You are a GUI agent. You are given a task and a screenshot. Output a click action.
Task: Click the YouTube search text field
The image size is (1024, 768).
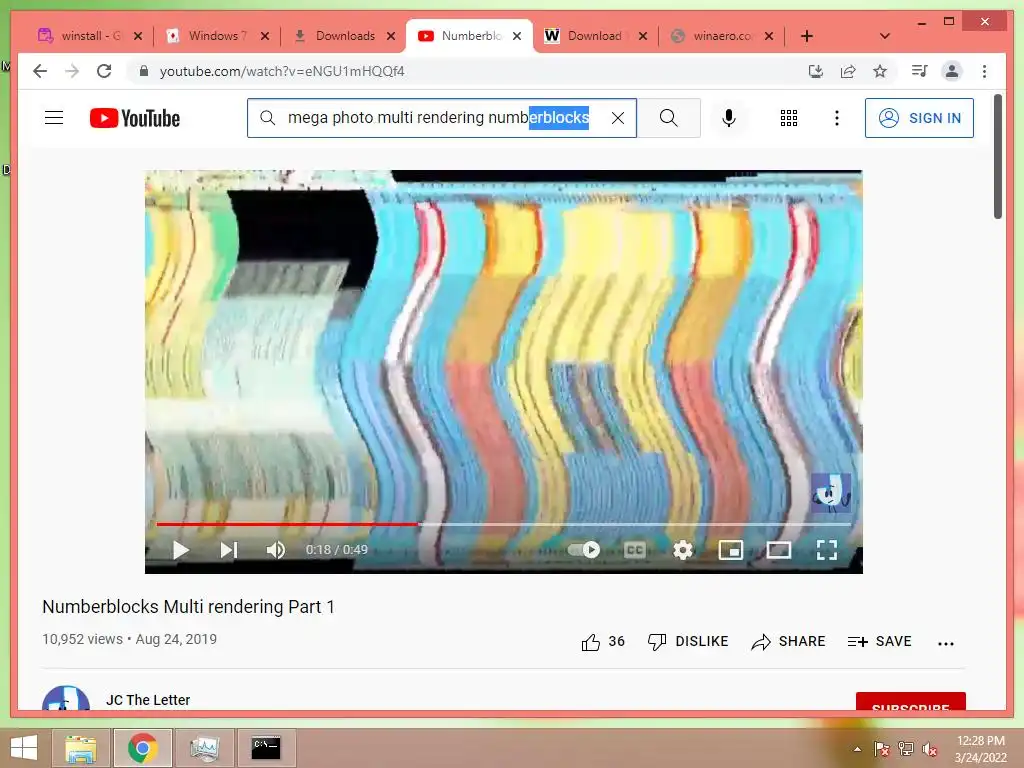pos(441,118)
